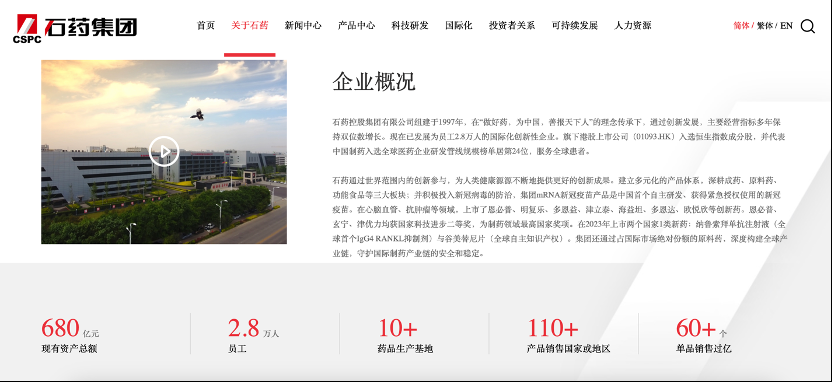The width and height of the screenshot is (832, 382).
Task: Click the 10+ figure
Action: coord(397,328)
